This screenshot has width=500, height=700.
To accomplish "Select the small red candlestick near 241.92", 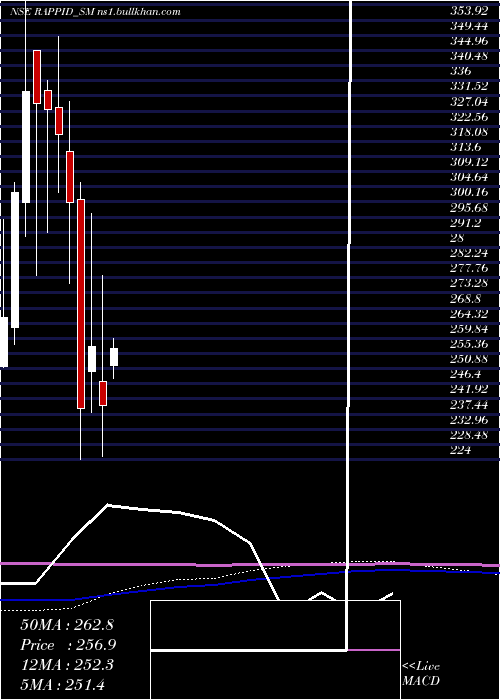I will tap(103, 393).
